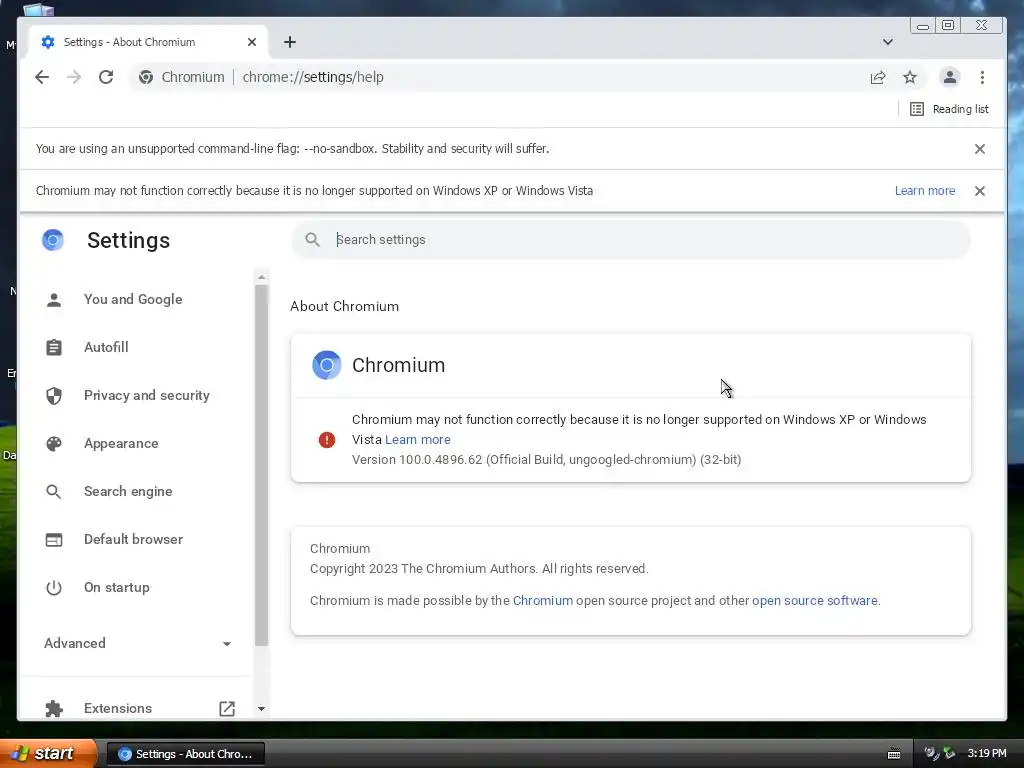The height and width of the screenshot is (768, 1024).
Task: Click the on-screen keyboard tray icon
Action: click(x=894, y=754)
